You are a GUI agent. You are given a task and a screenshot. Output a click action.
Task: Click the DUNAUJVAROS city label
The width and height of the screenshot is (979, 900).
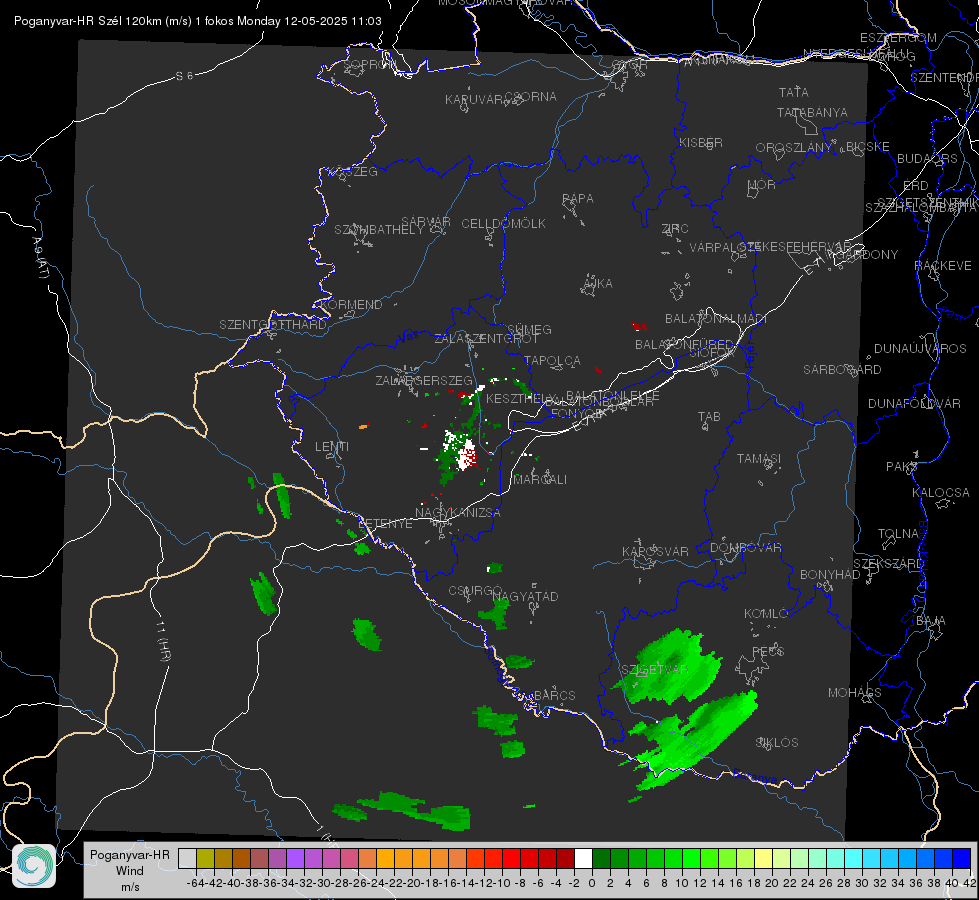click(x=920, y=349)
